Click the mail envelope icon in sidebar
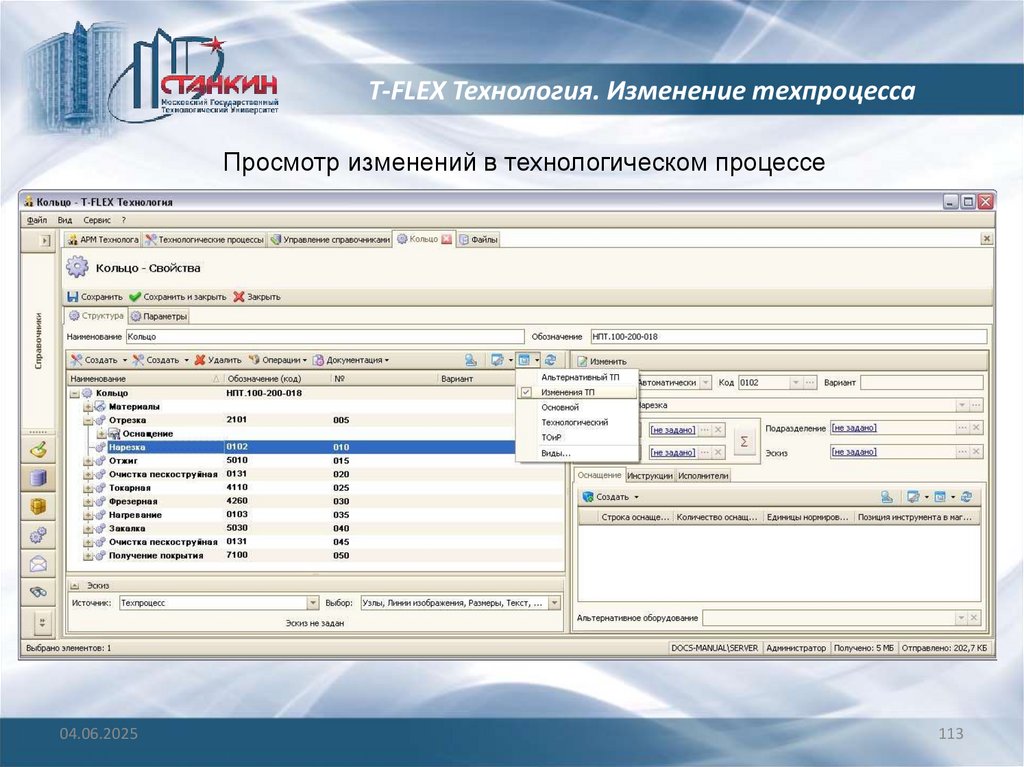This screenshot has height=767, width=1024. [39, 563]
